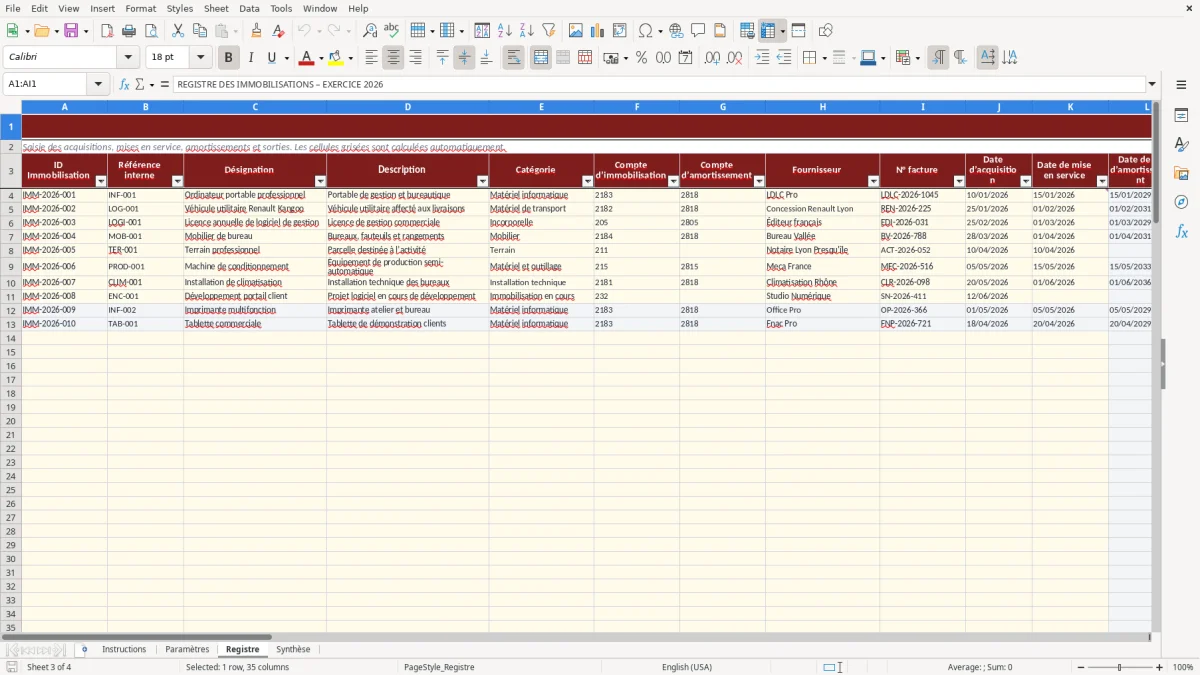Click Format as Date icon
Viewport: 1200px width, 675px height.
[685, 58]
